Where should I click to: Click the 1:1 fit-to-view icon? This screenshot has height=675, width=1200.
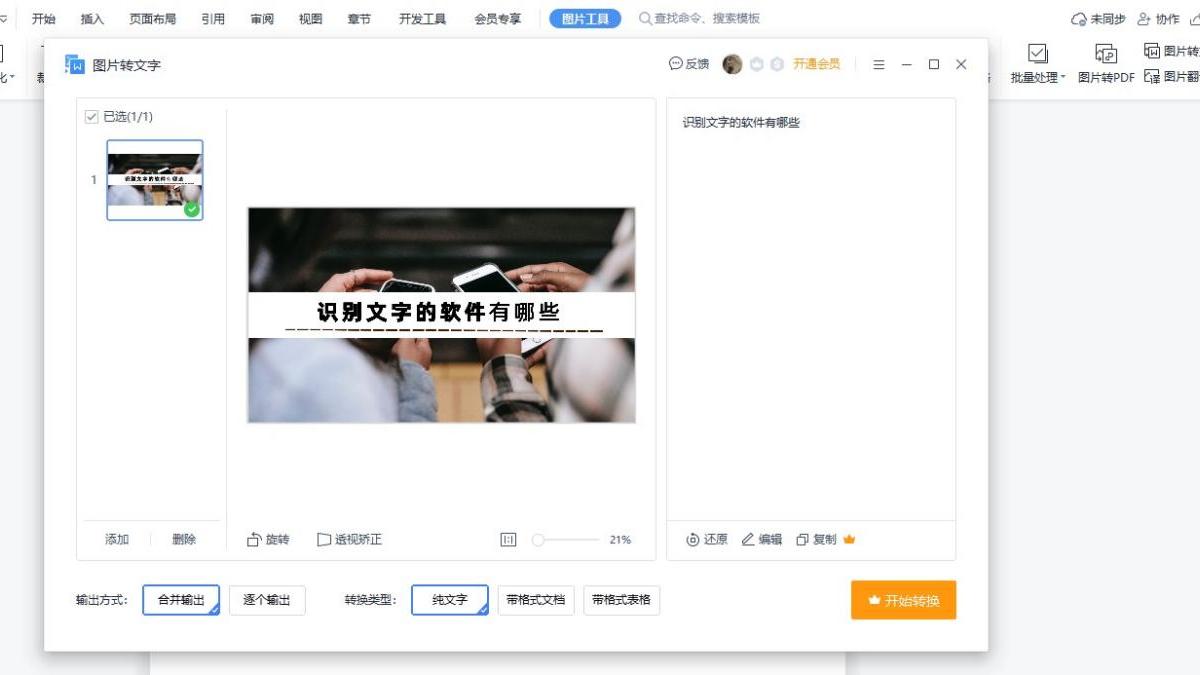508,538
